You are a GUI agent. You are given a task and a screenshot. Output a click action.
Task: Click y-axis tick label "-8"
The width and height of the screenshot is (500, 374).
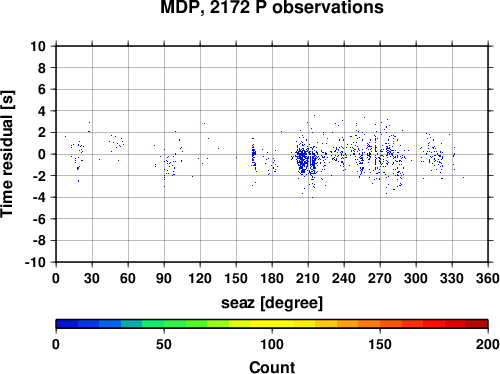pyautogui.click(x=39, y=241)
